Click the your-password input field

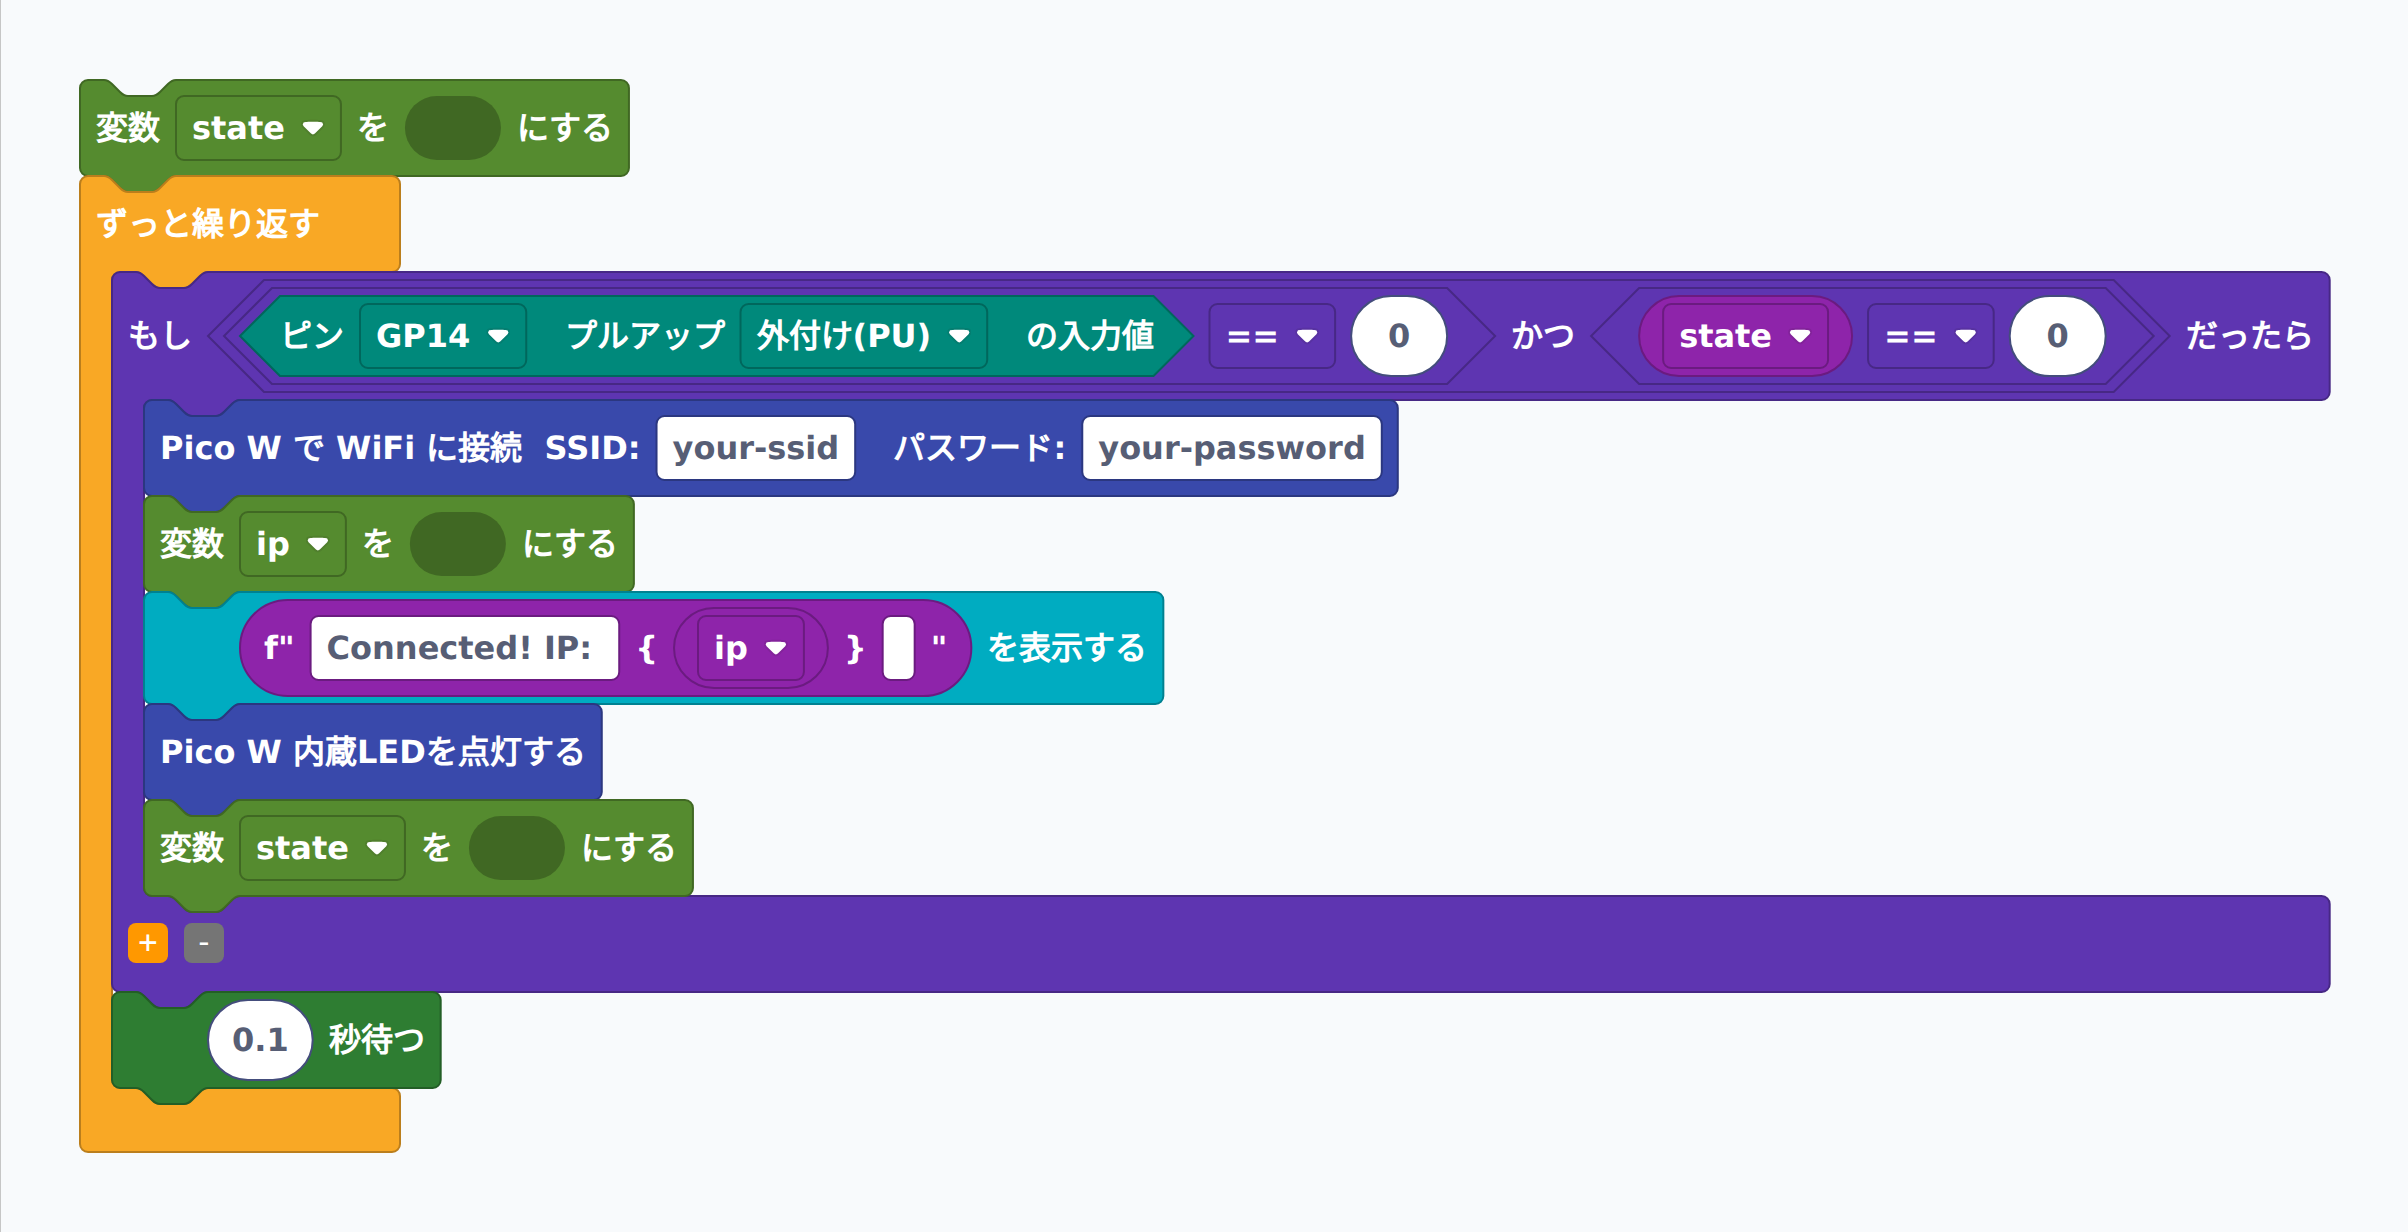(1232, 448)
